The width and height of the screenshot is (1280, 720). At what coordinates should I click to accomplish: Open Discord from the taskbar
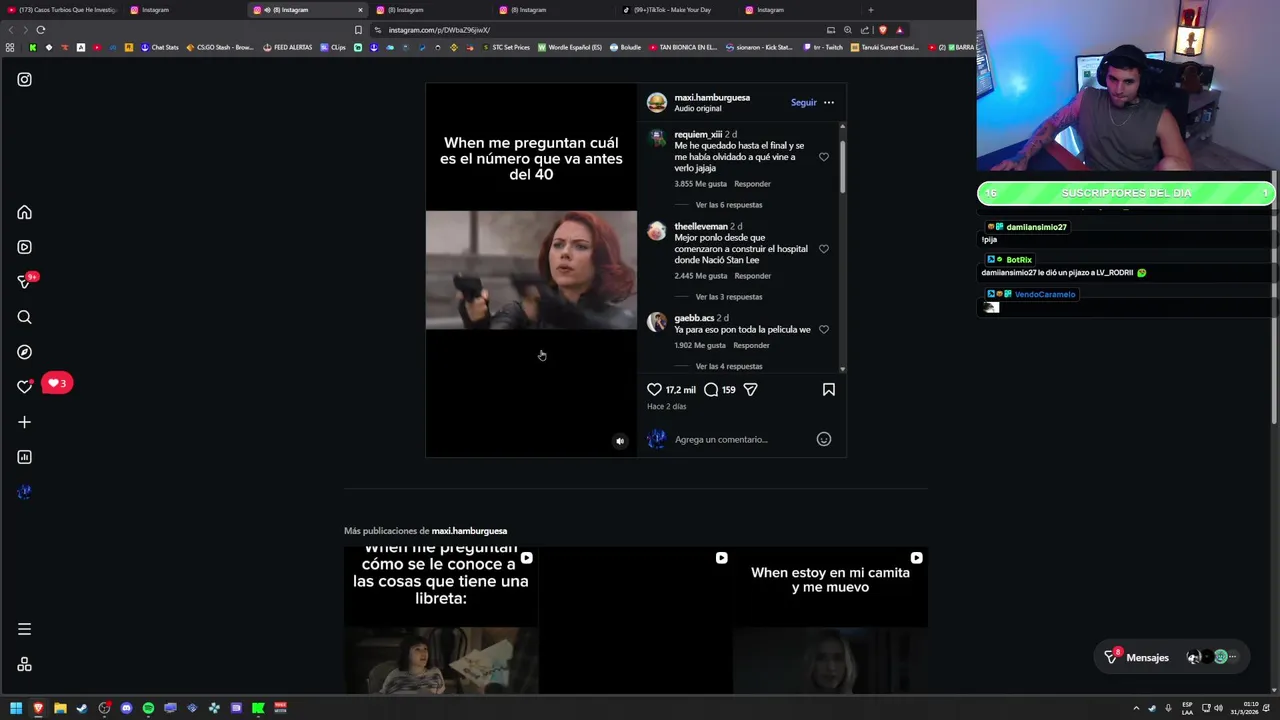126,708
